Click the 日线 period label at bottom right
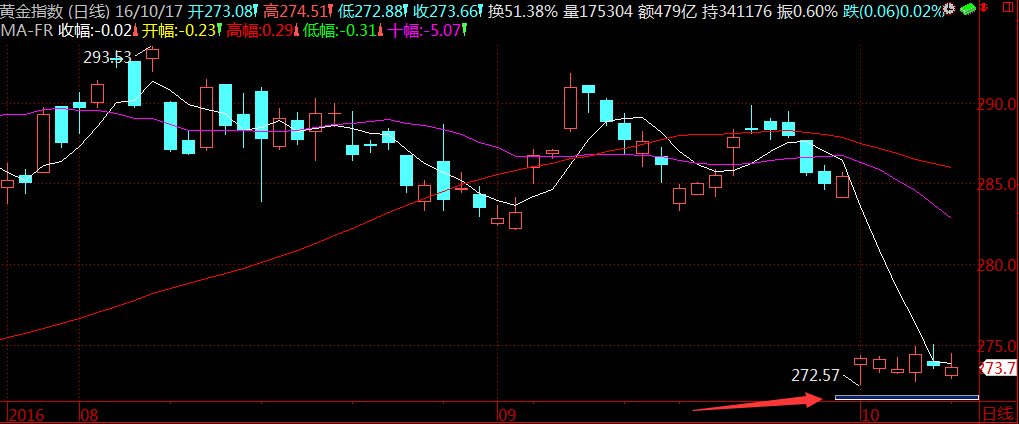Viewport: 1019px width, 424px height. click(x=996, y=413)
